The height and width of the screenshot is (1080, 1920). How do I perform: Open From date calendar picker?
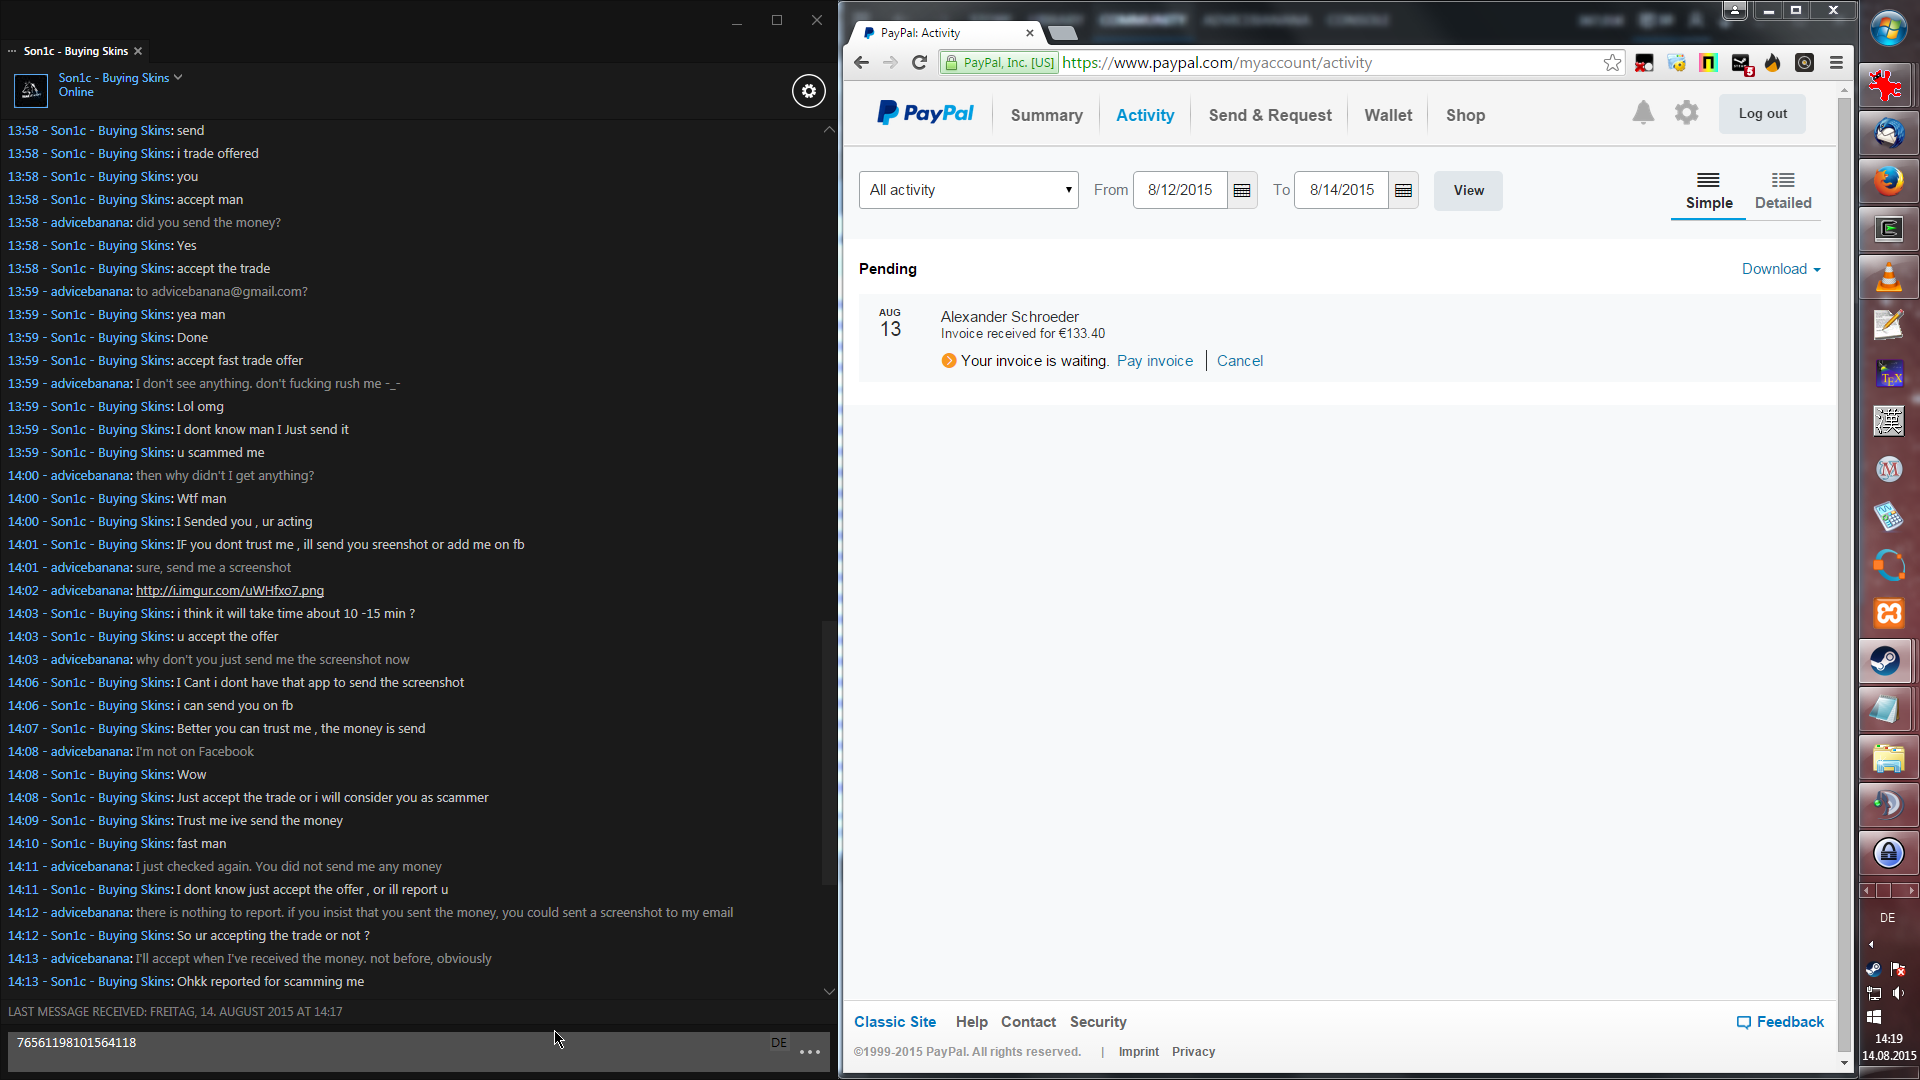point(1242,190)
